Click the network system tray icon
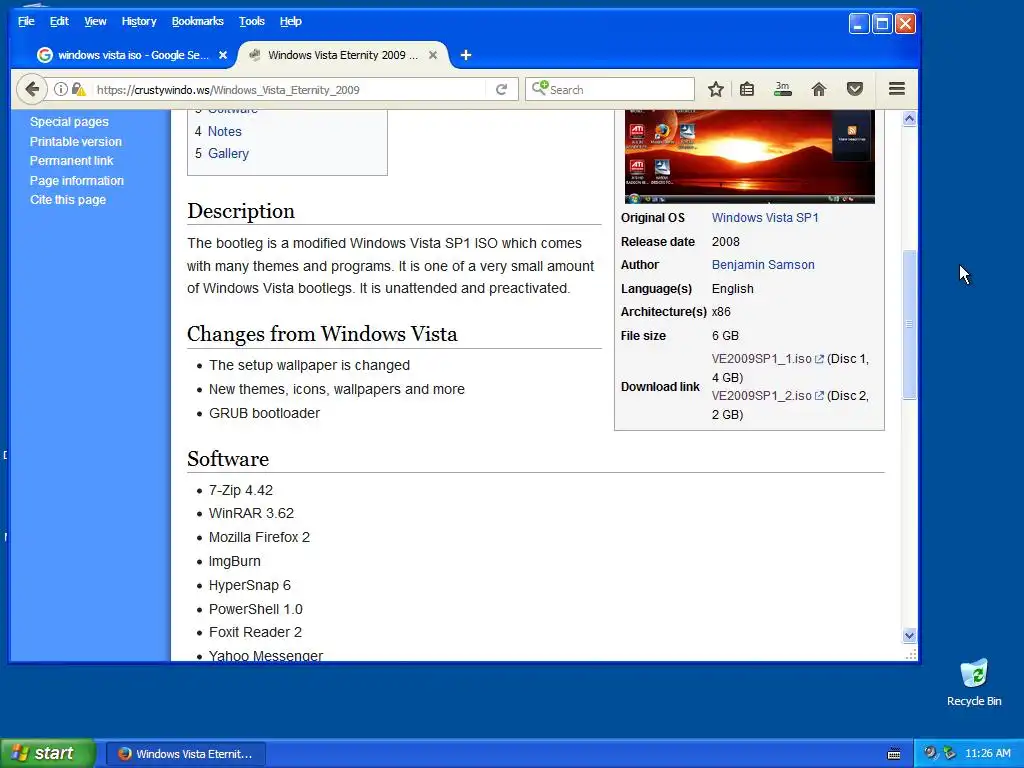Viewport: 1024px width, 768px height. 950,753
